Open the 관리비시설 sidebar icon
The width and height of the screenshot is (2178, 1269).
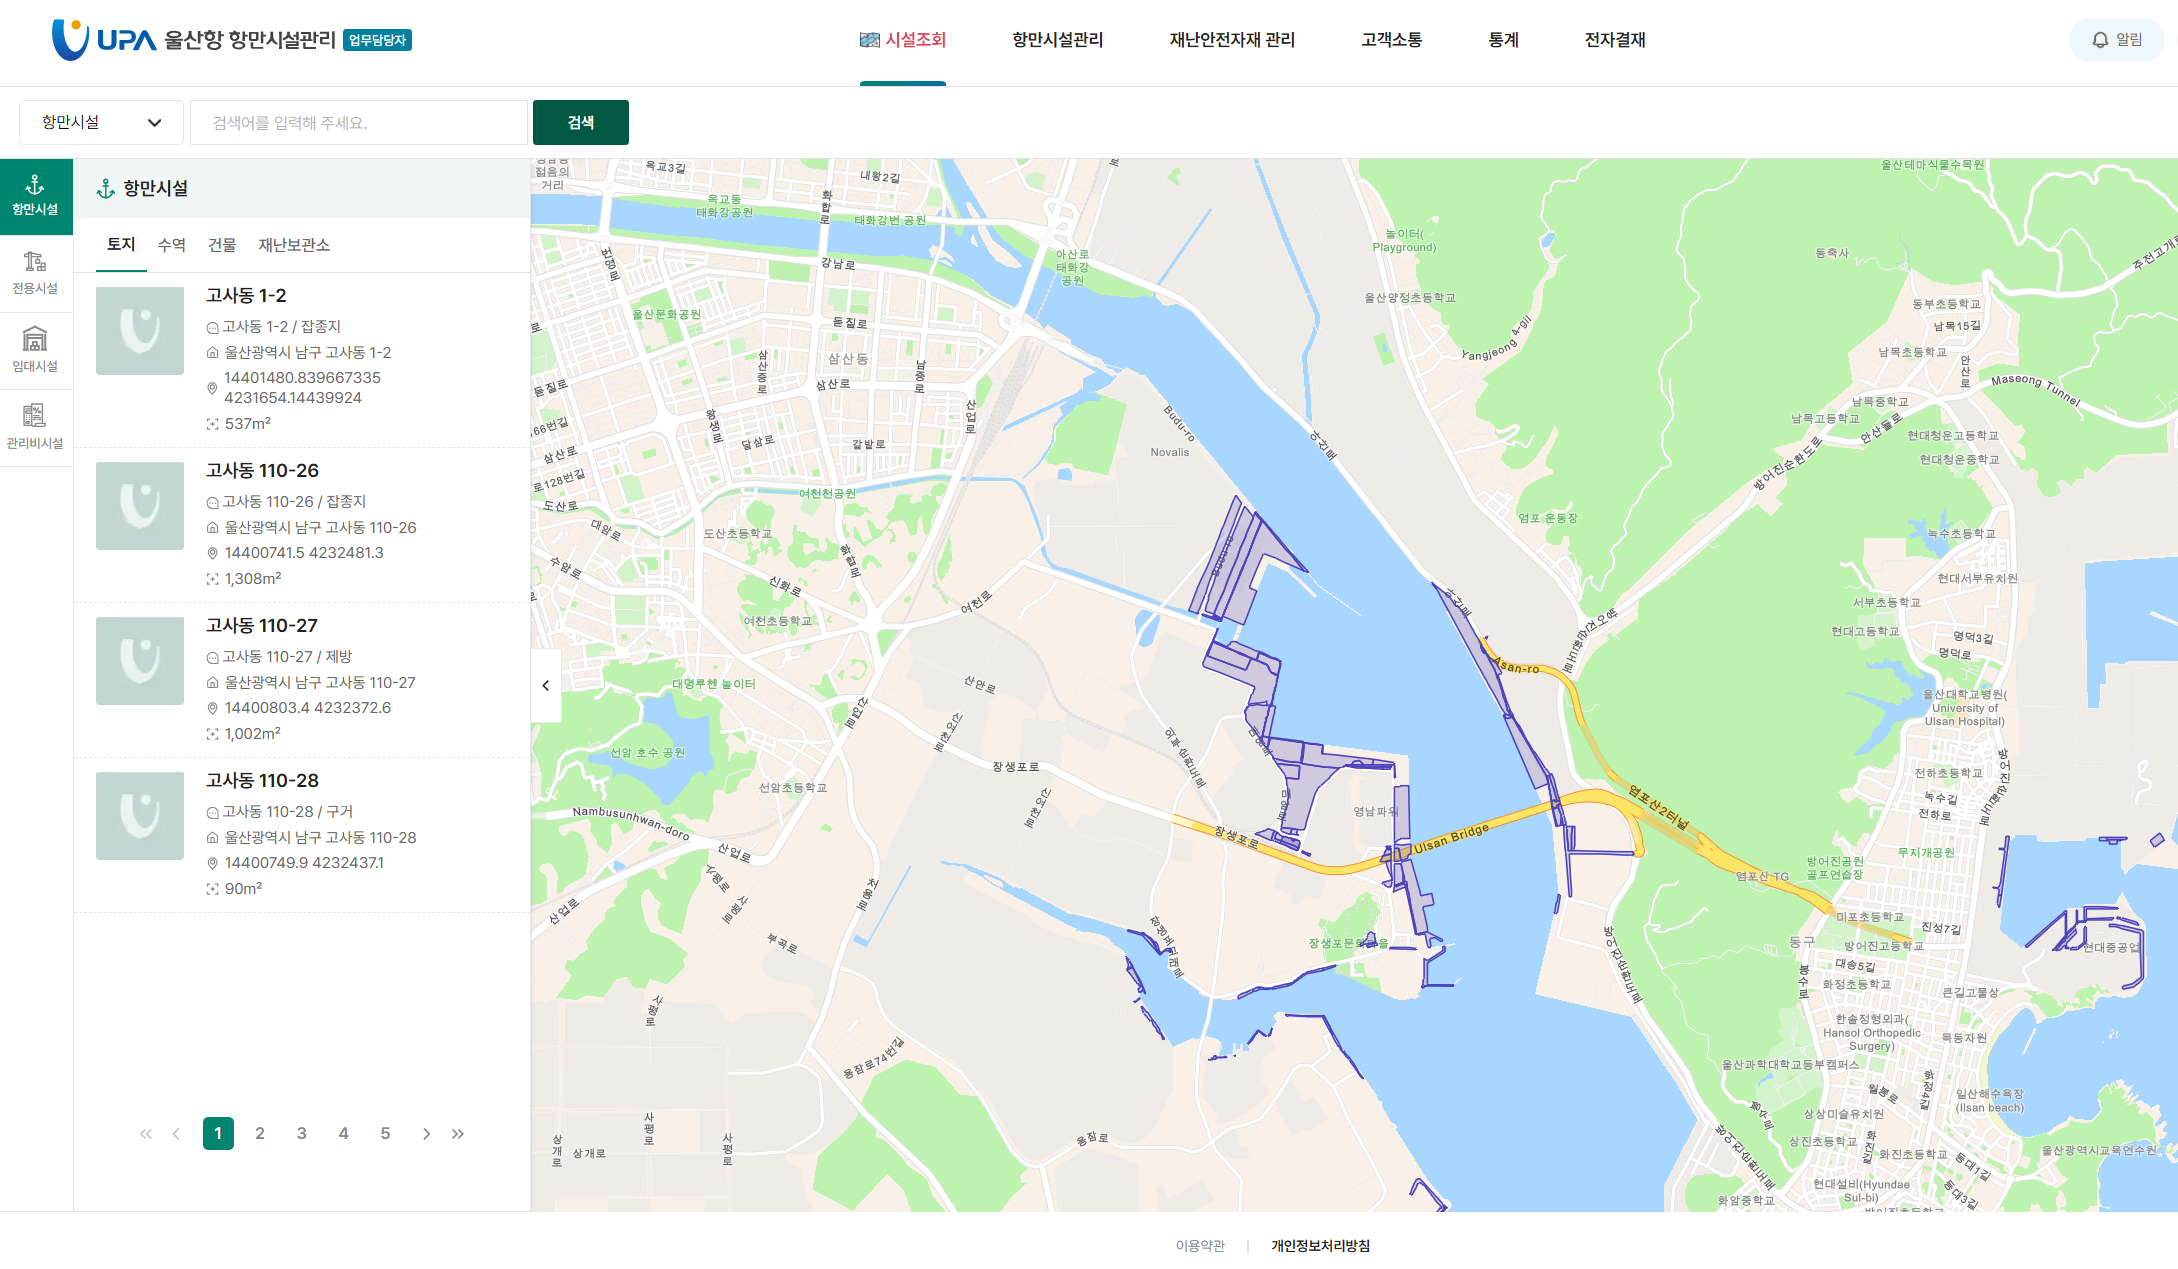coord(35,427)
